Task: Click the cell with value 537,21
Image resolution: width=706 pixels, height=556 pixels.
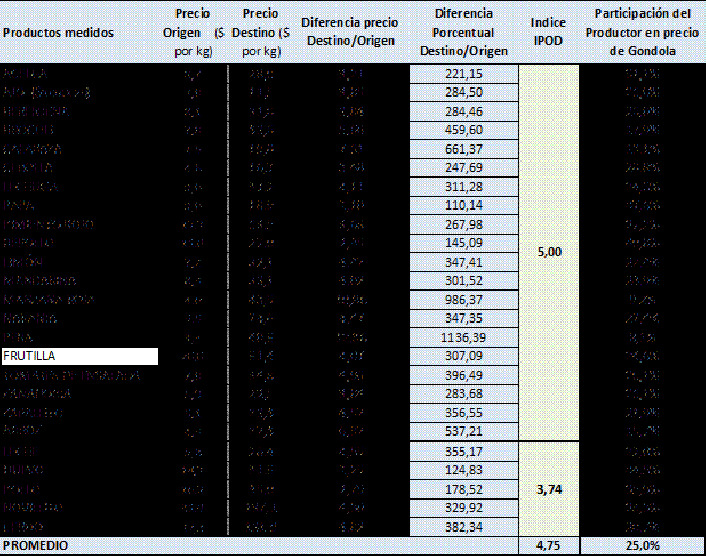Action: pos(464,431)
